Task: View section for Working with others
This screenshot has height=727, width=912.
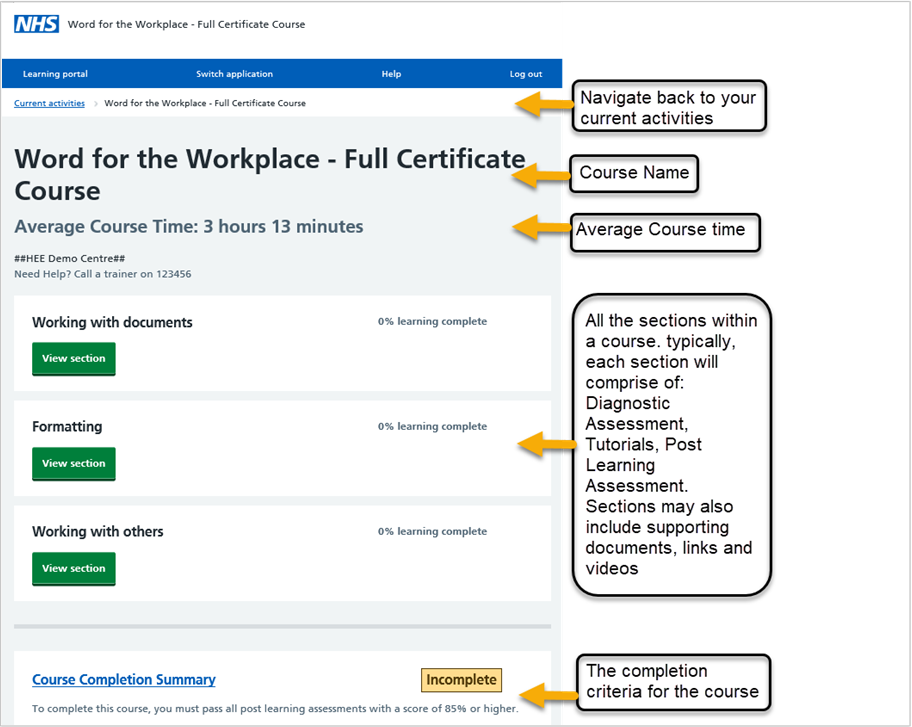Action: tap(74, 568)
